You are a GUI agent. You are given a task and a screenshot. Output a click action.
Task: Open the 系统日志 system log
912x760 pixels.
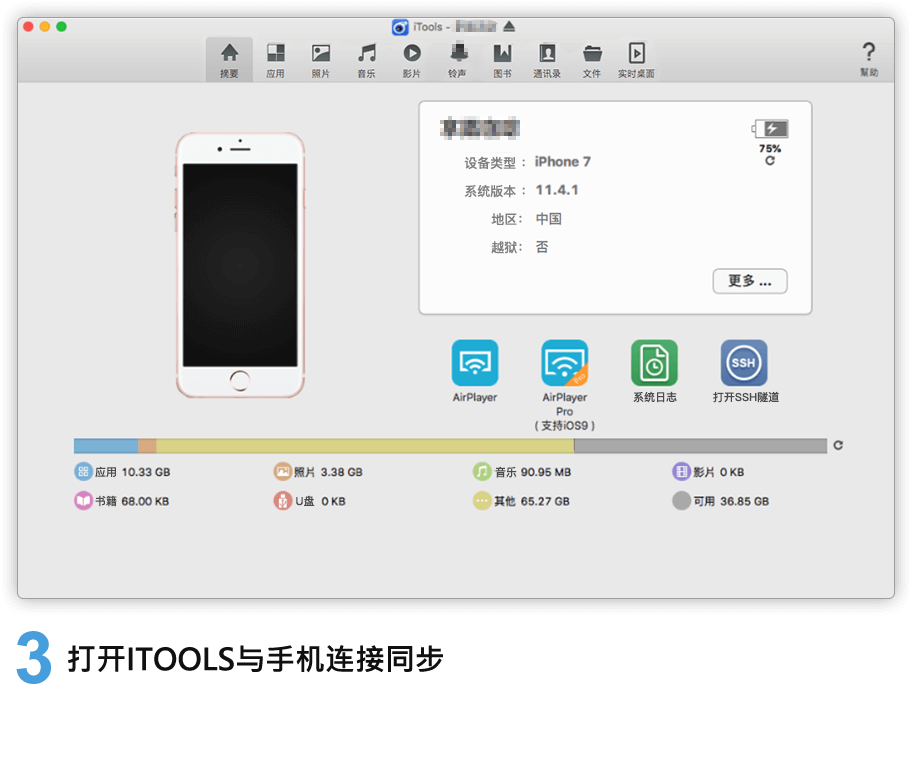(654, 363)
